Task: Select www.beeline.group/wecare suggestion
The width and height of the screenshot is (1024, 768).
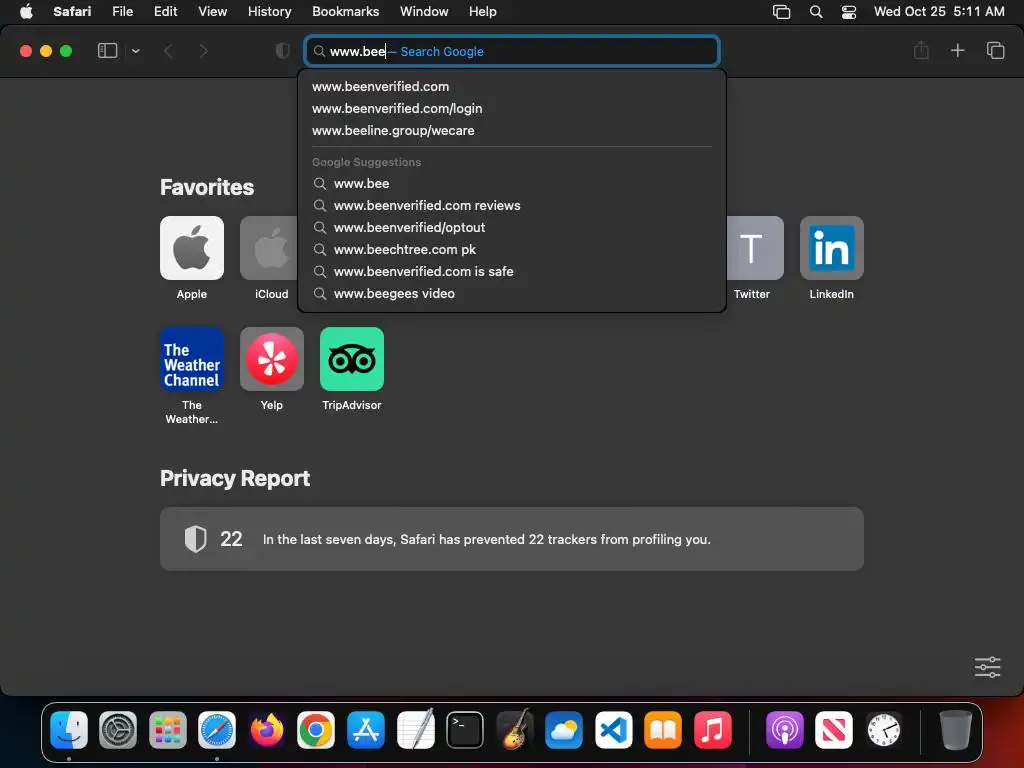Action: (x=512, y=131)
